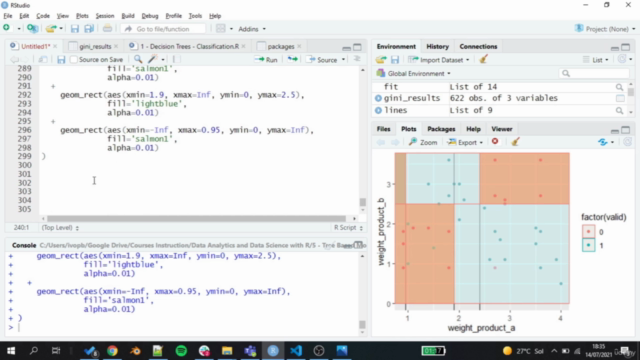Click Go to file/function field
The height and width of the screenshot is (360, 640).
click(163, 29)
